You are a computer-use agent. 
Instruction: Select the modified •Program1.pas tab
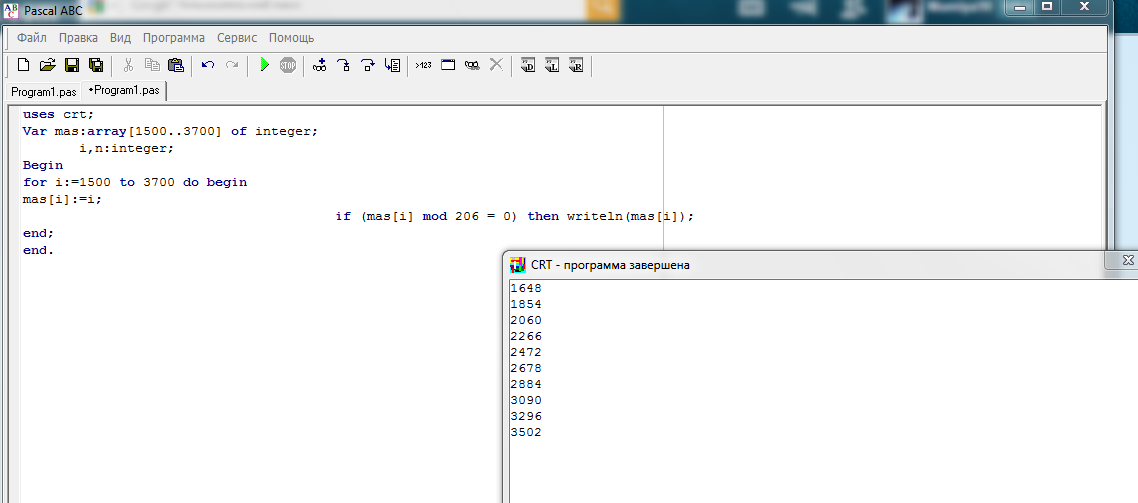pyautogui.click(x=125, y=91)
